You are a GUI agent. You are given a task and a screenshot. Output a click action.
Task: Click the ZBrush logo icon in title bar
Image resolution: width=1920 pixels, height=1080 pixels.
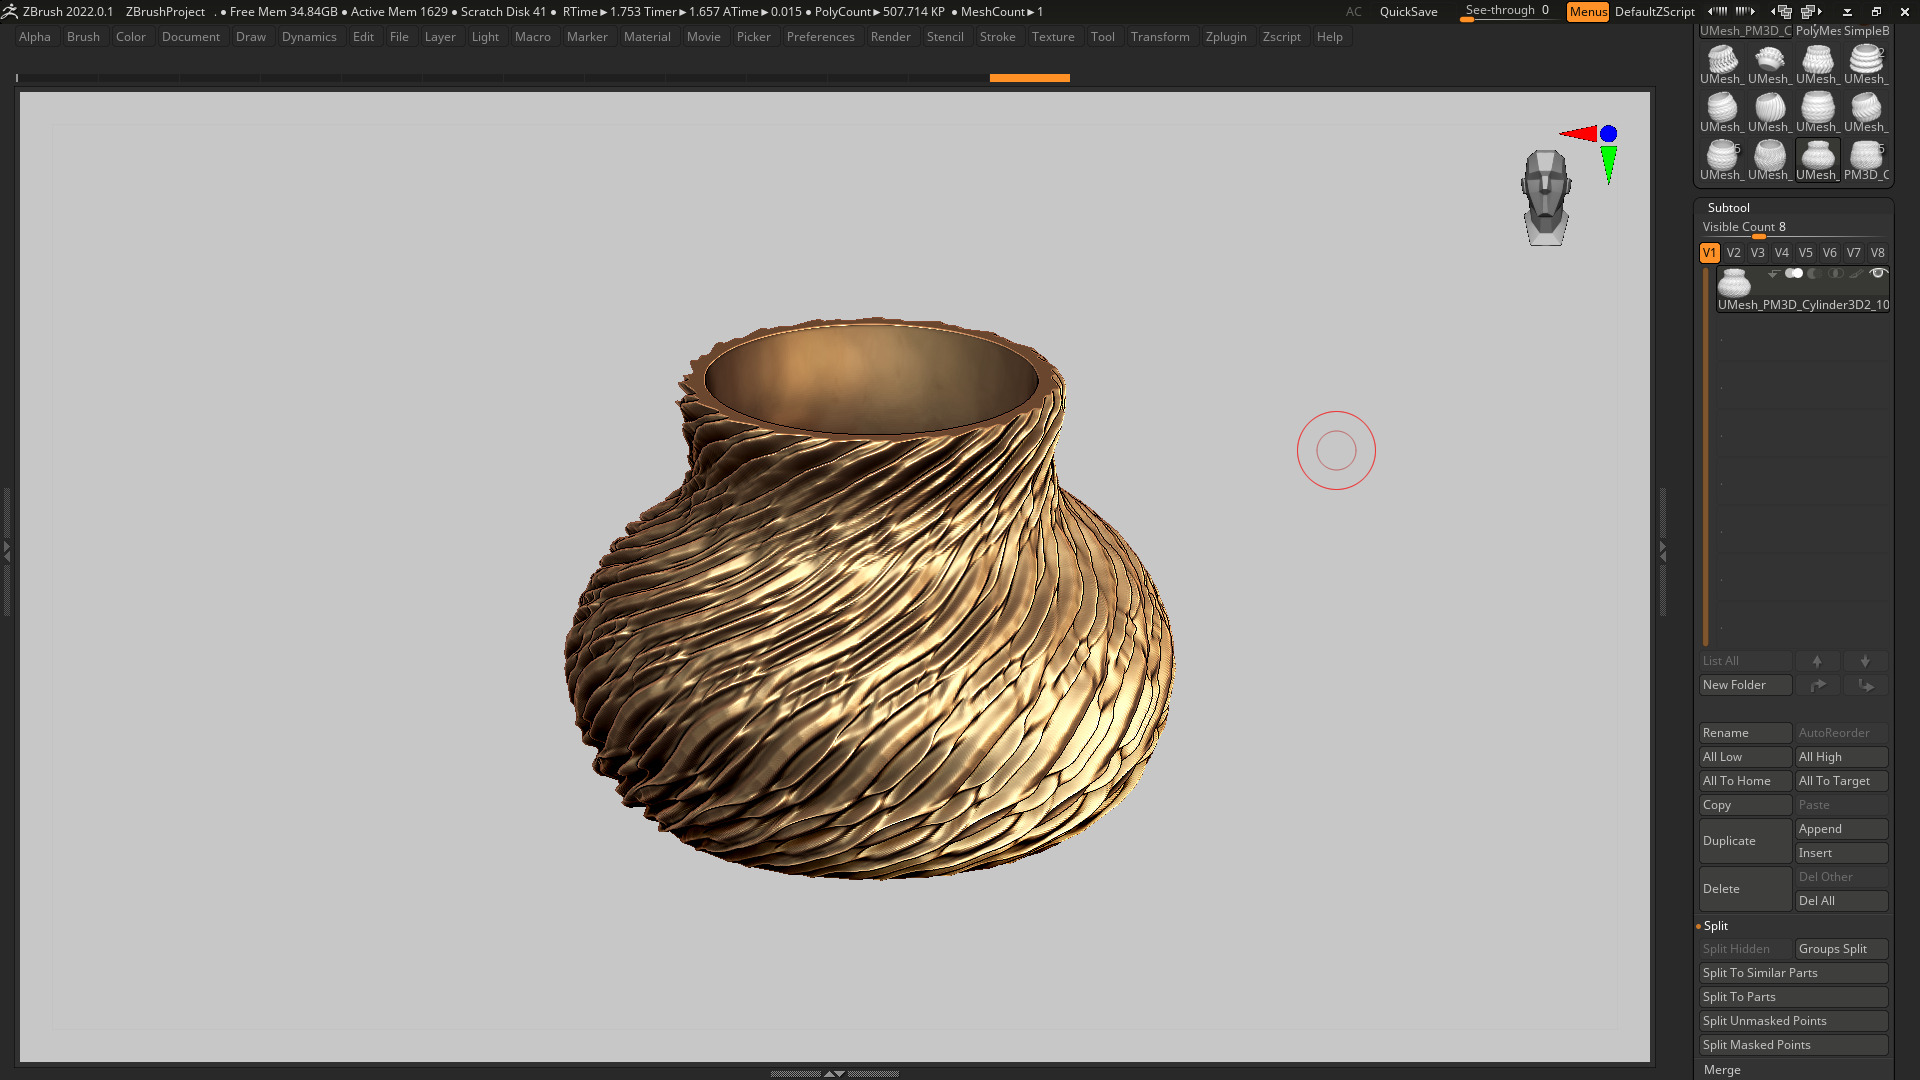pos(10,11)
